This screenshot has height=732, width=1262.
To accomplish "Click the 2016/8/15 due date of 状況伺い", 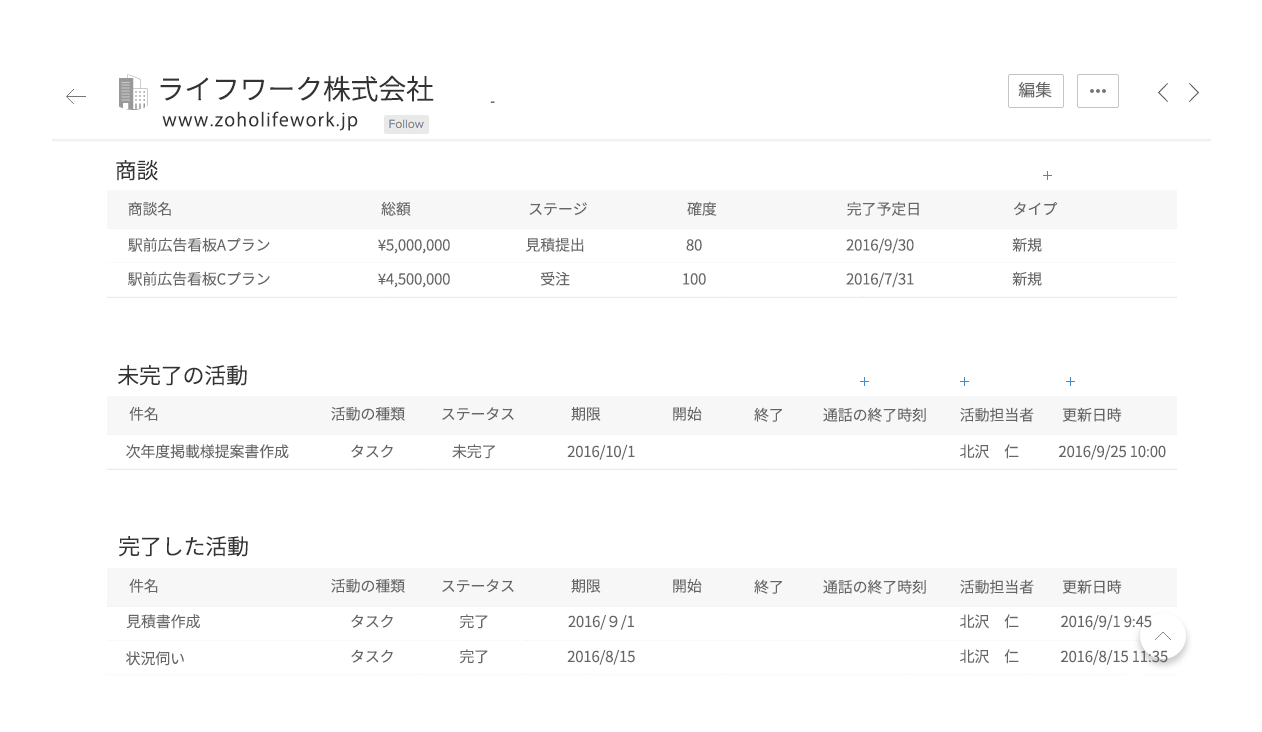I will pyautogui.click(x=601, y=656).
